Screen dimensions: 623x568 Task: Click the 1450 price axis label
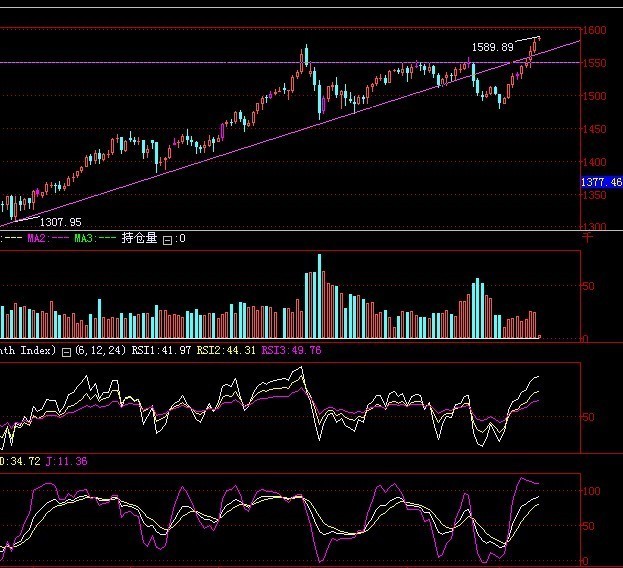tap(597, 129)
